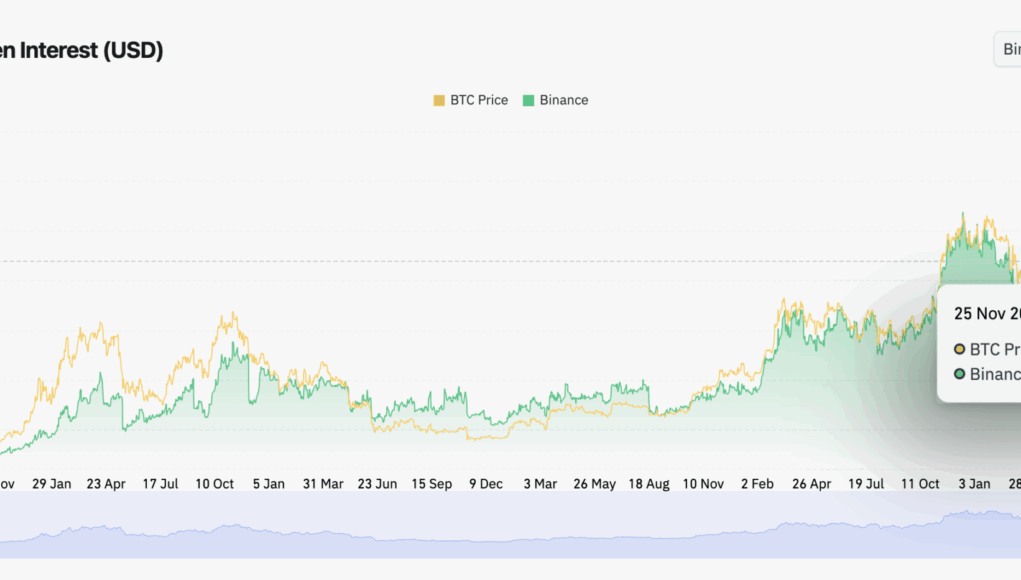Click the tooltip's Binance indicator icon

[x=960, y=374]
